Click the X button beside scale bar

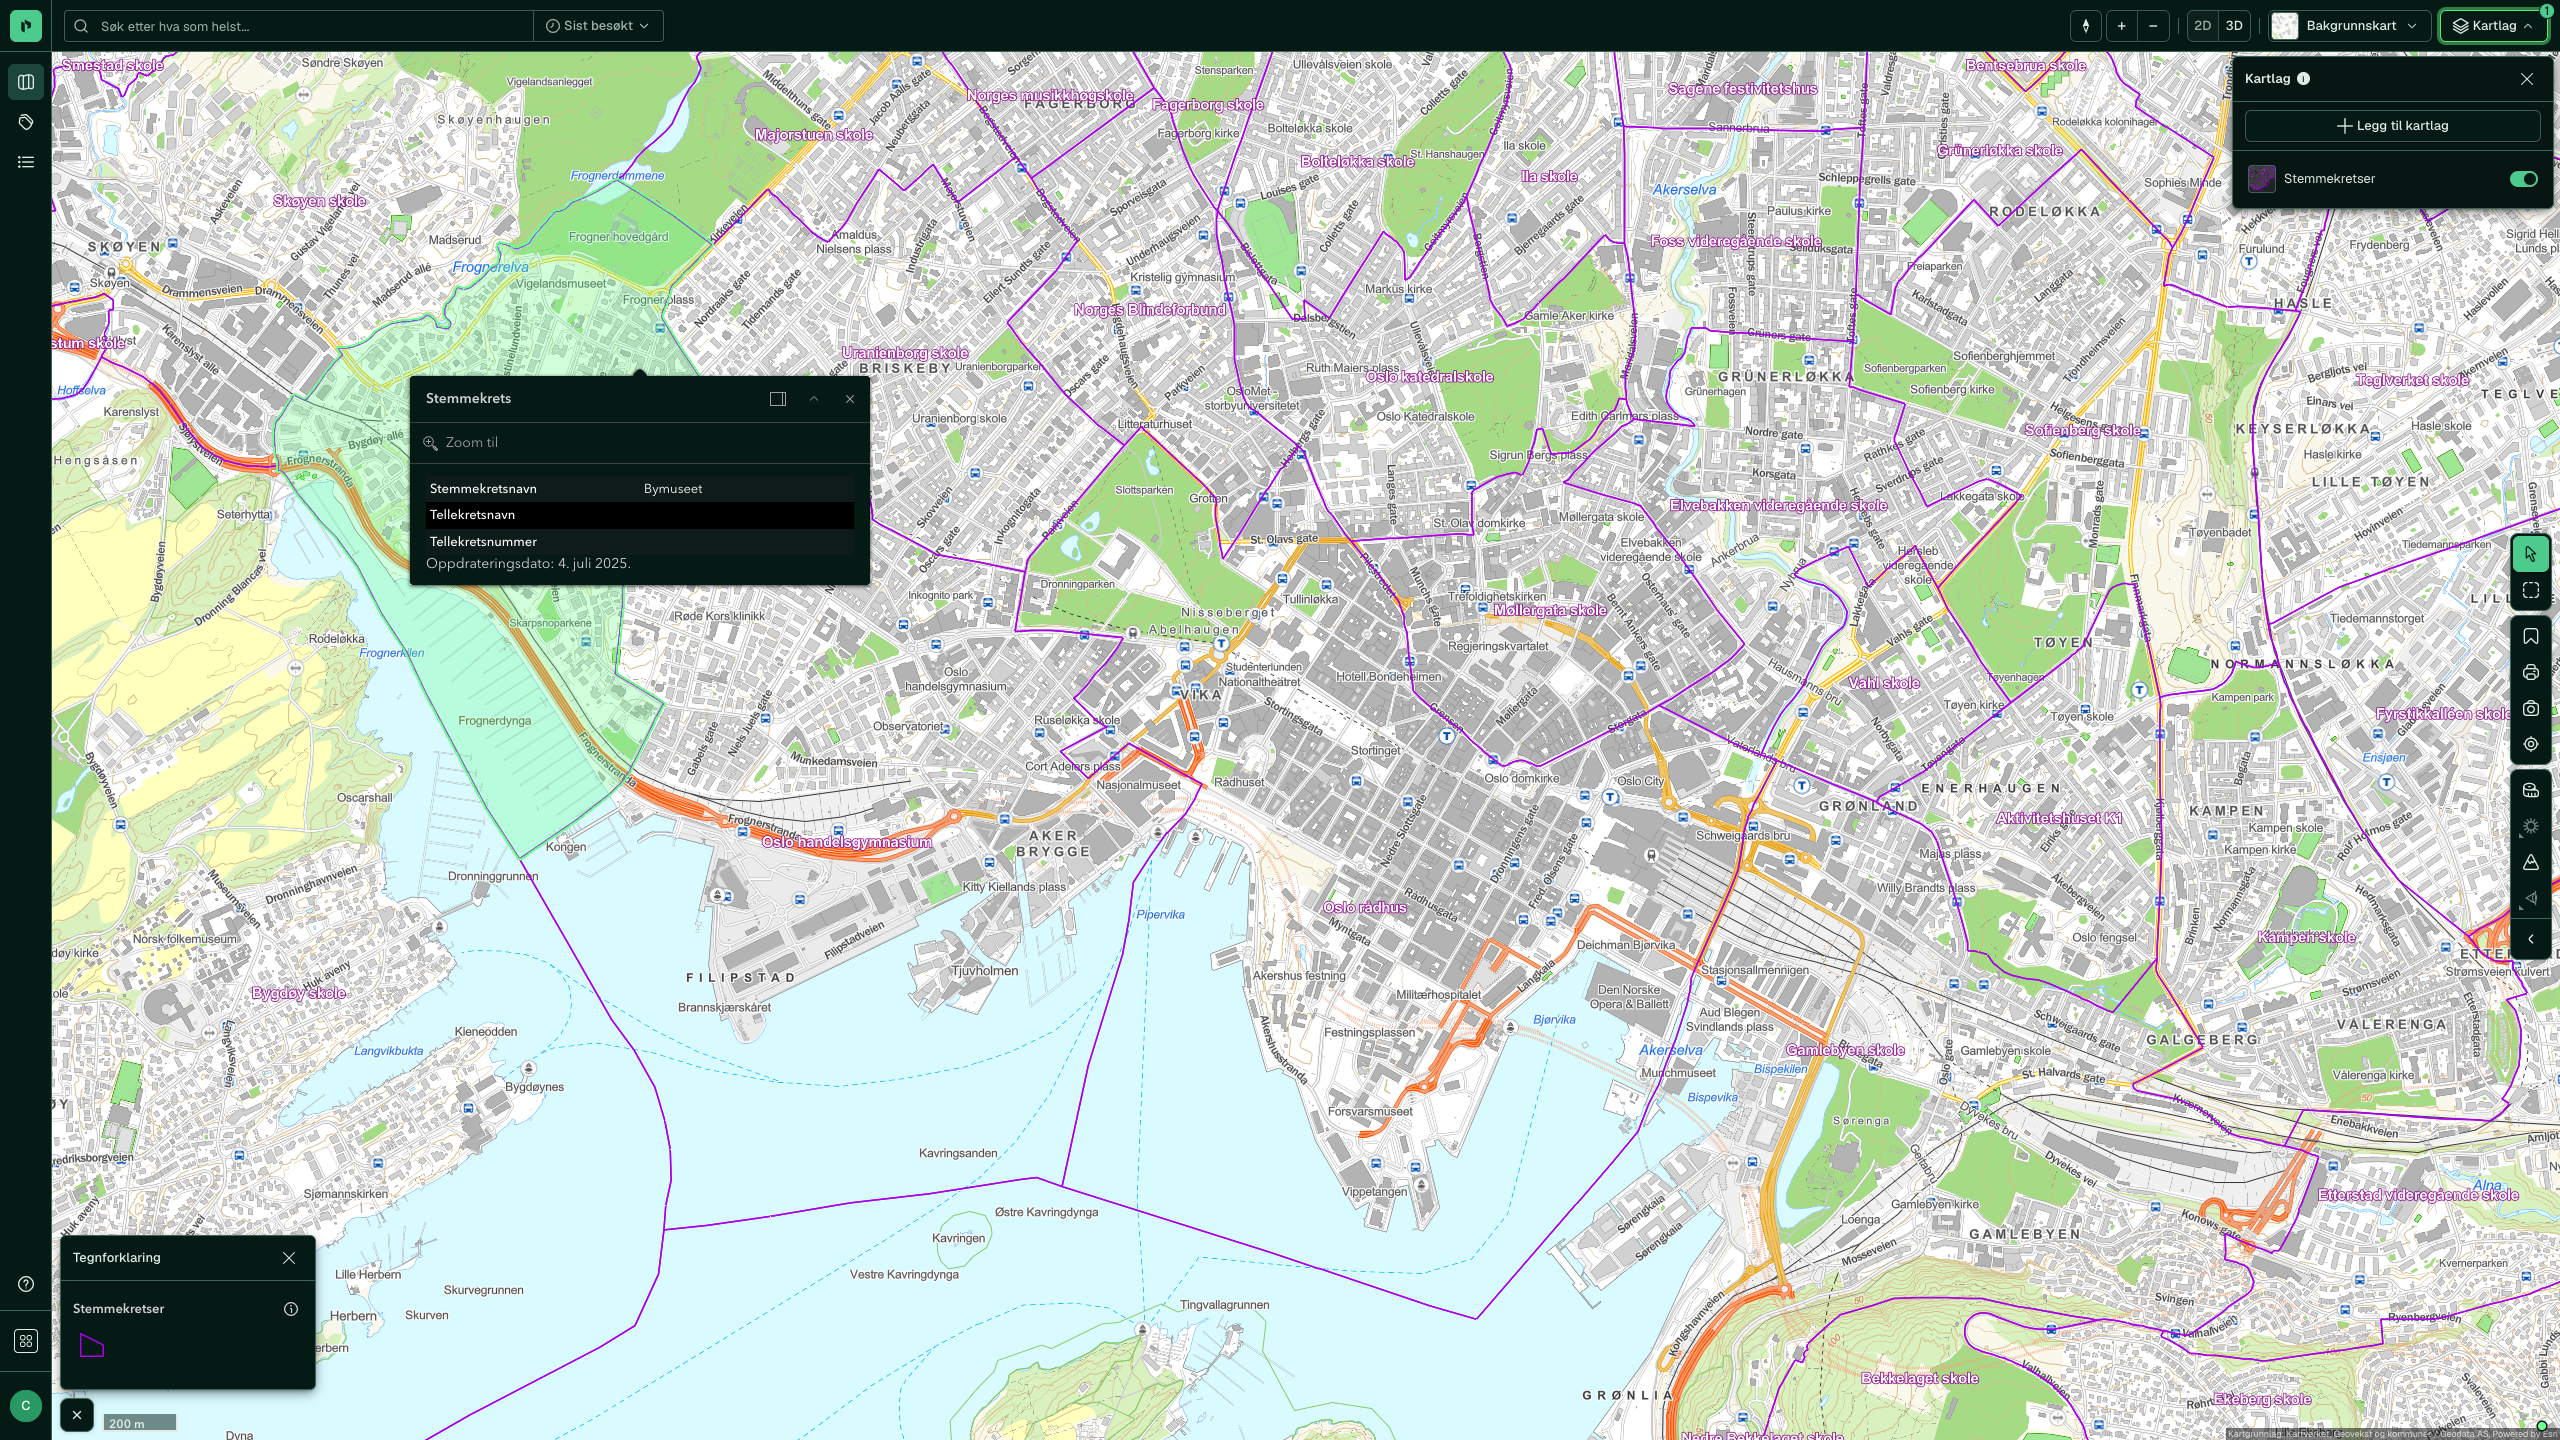tap(77, 1415)
